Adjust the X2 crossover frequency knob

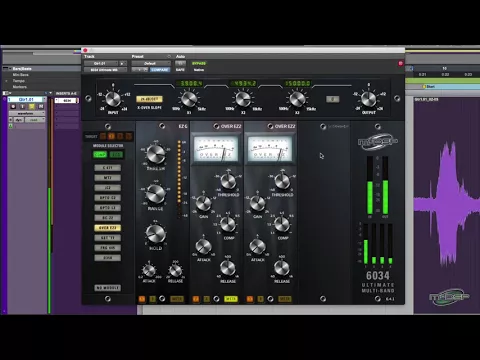pyautogui.click(x=243, y=99)
